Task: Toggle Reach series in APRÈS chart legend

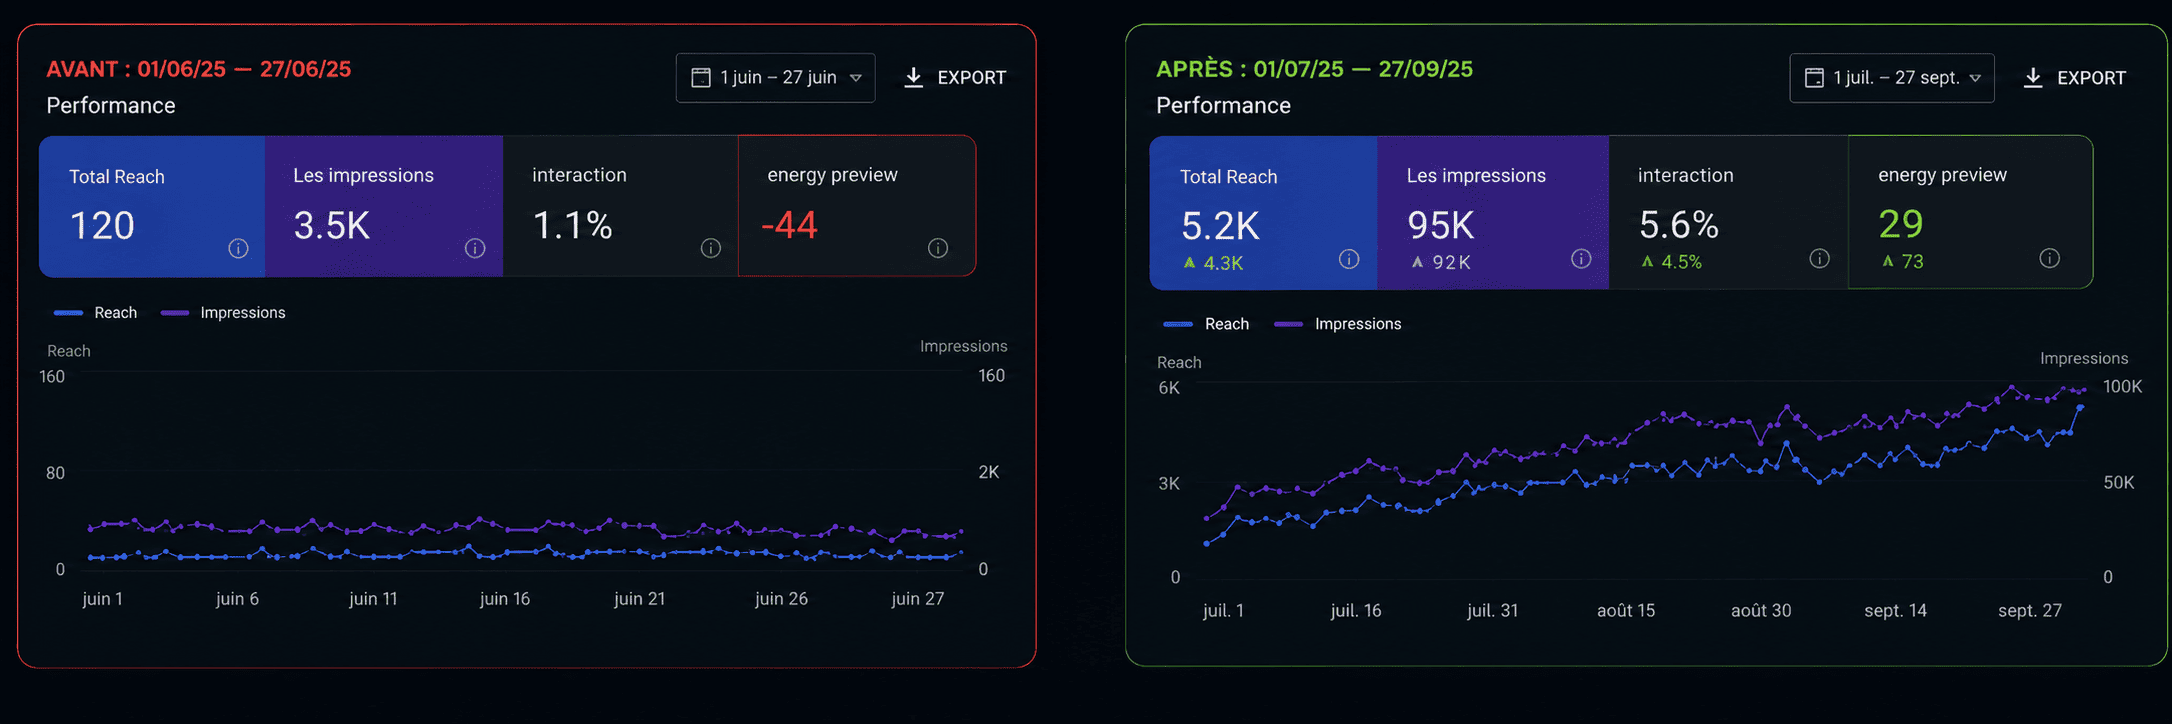Action: coord(1206,324)
